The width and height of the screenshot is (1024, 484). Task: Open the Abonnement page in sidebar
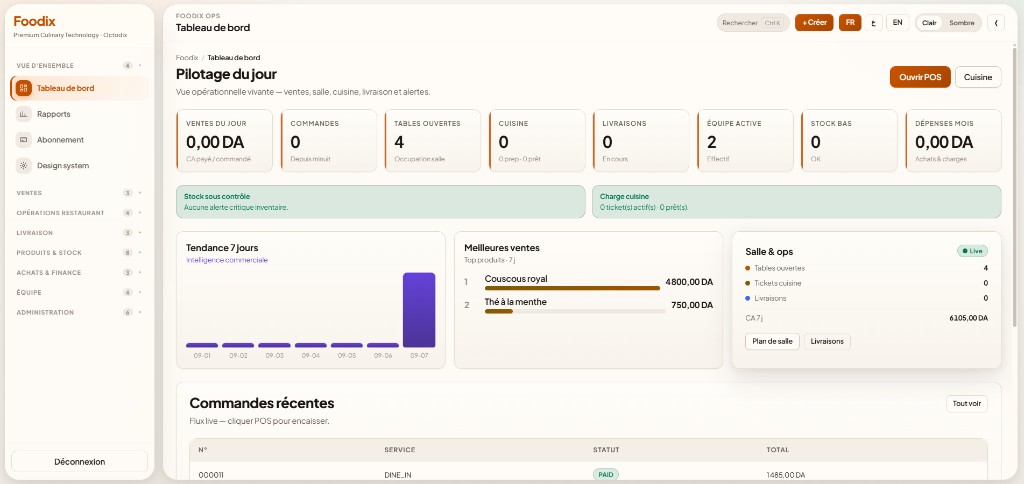80,140
